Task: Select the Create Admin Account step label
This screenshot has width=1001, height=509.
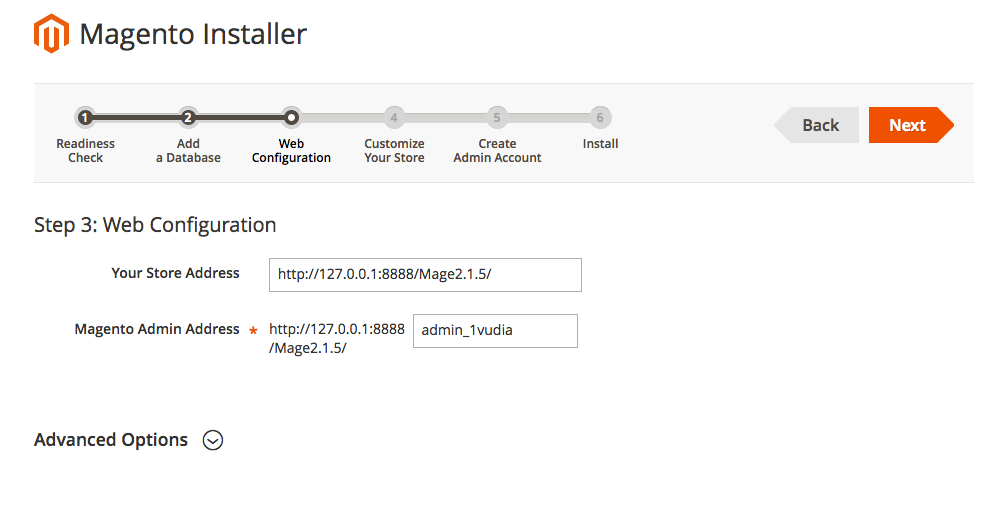Action: 497,151
